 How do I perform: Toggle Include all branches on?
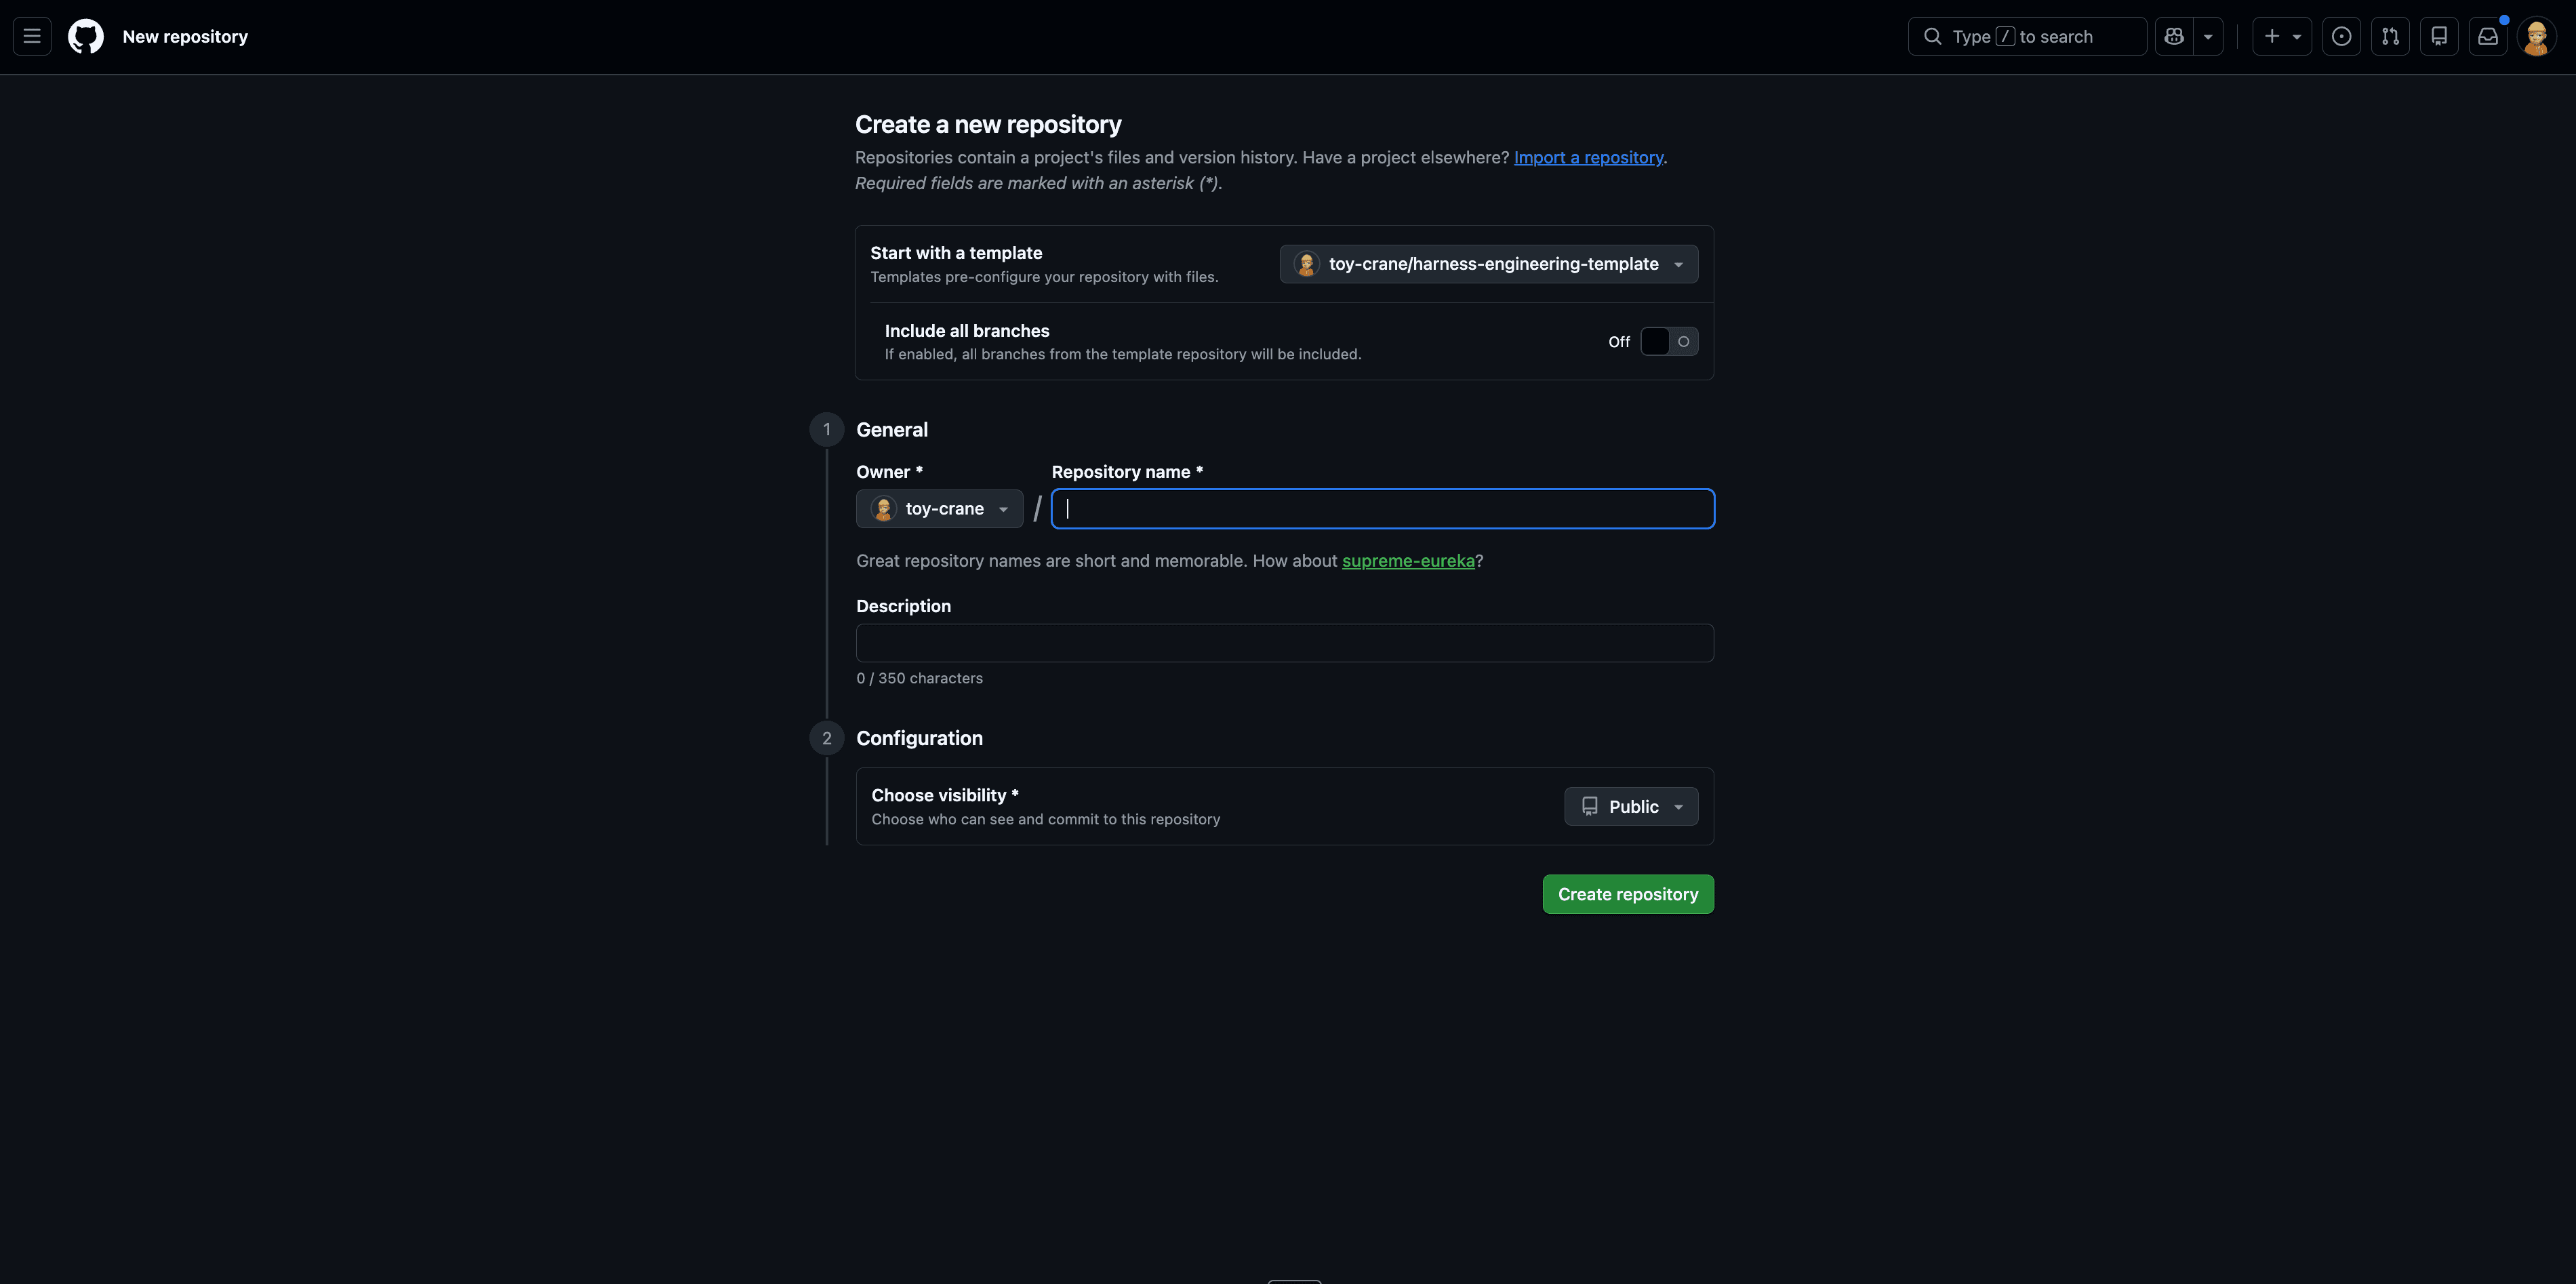pos(1668,341)
